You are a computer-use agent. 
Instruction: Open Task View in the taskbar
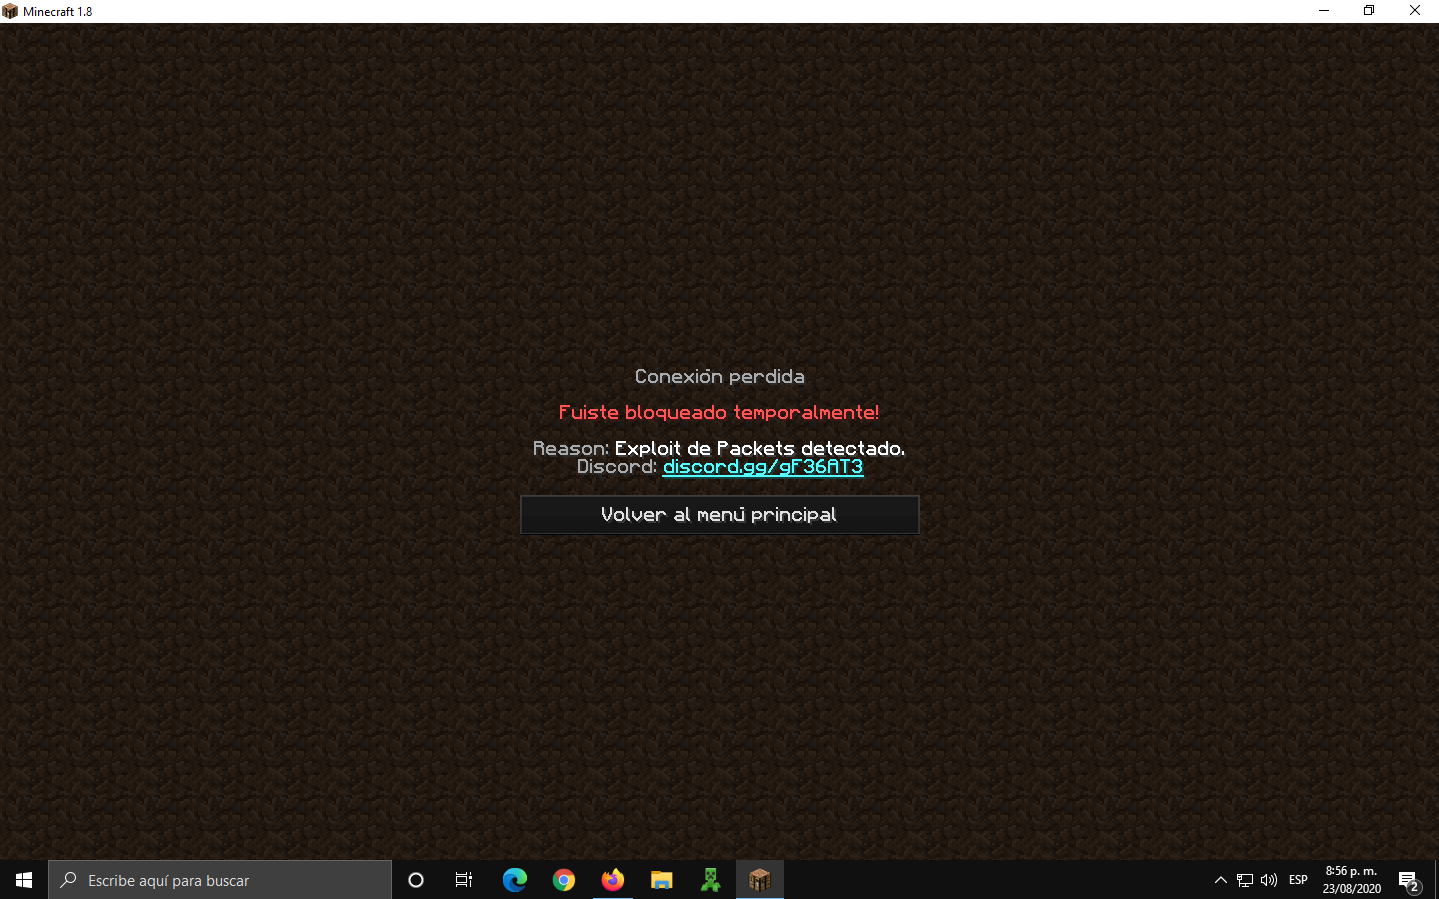464,880
